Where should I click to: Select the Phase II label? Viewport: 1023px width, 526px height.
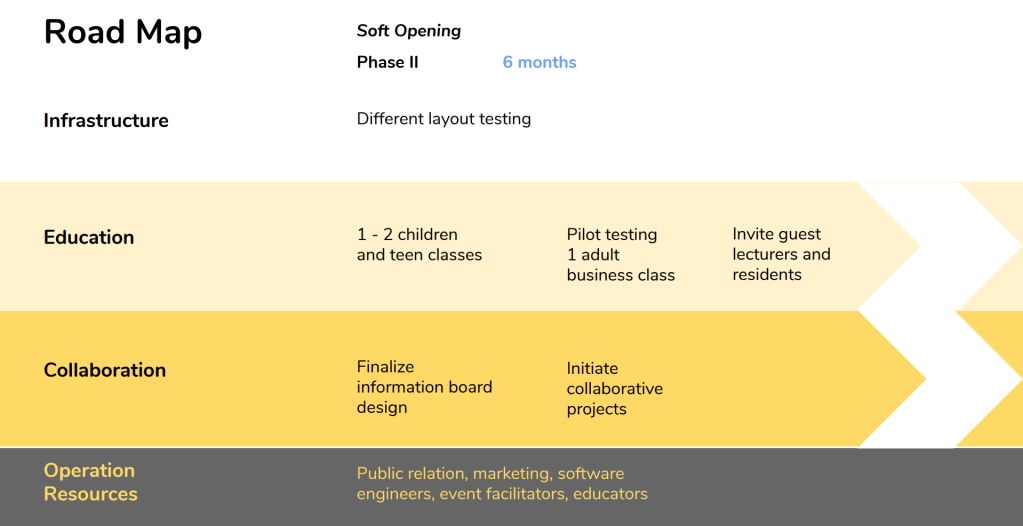(x=387, y=62)
